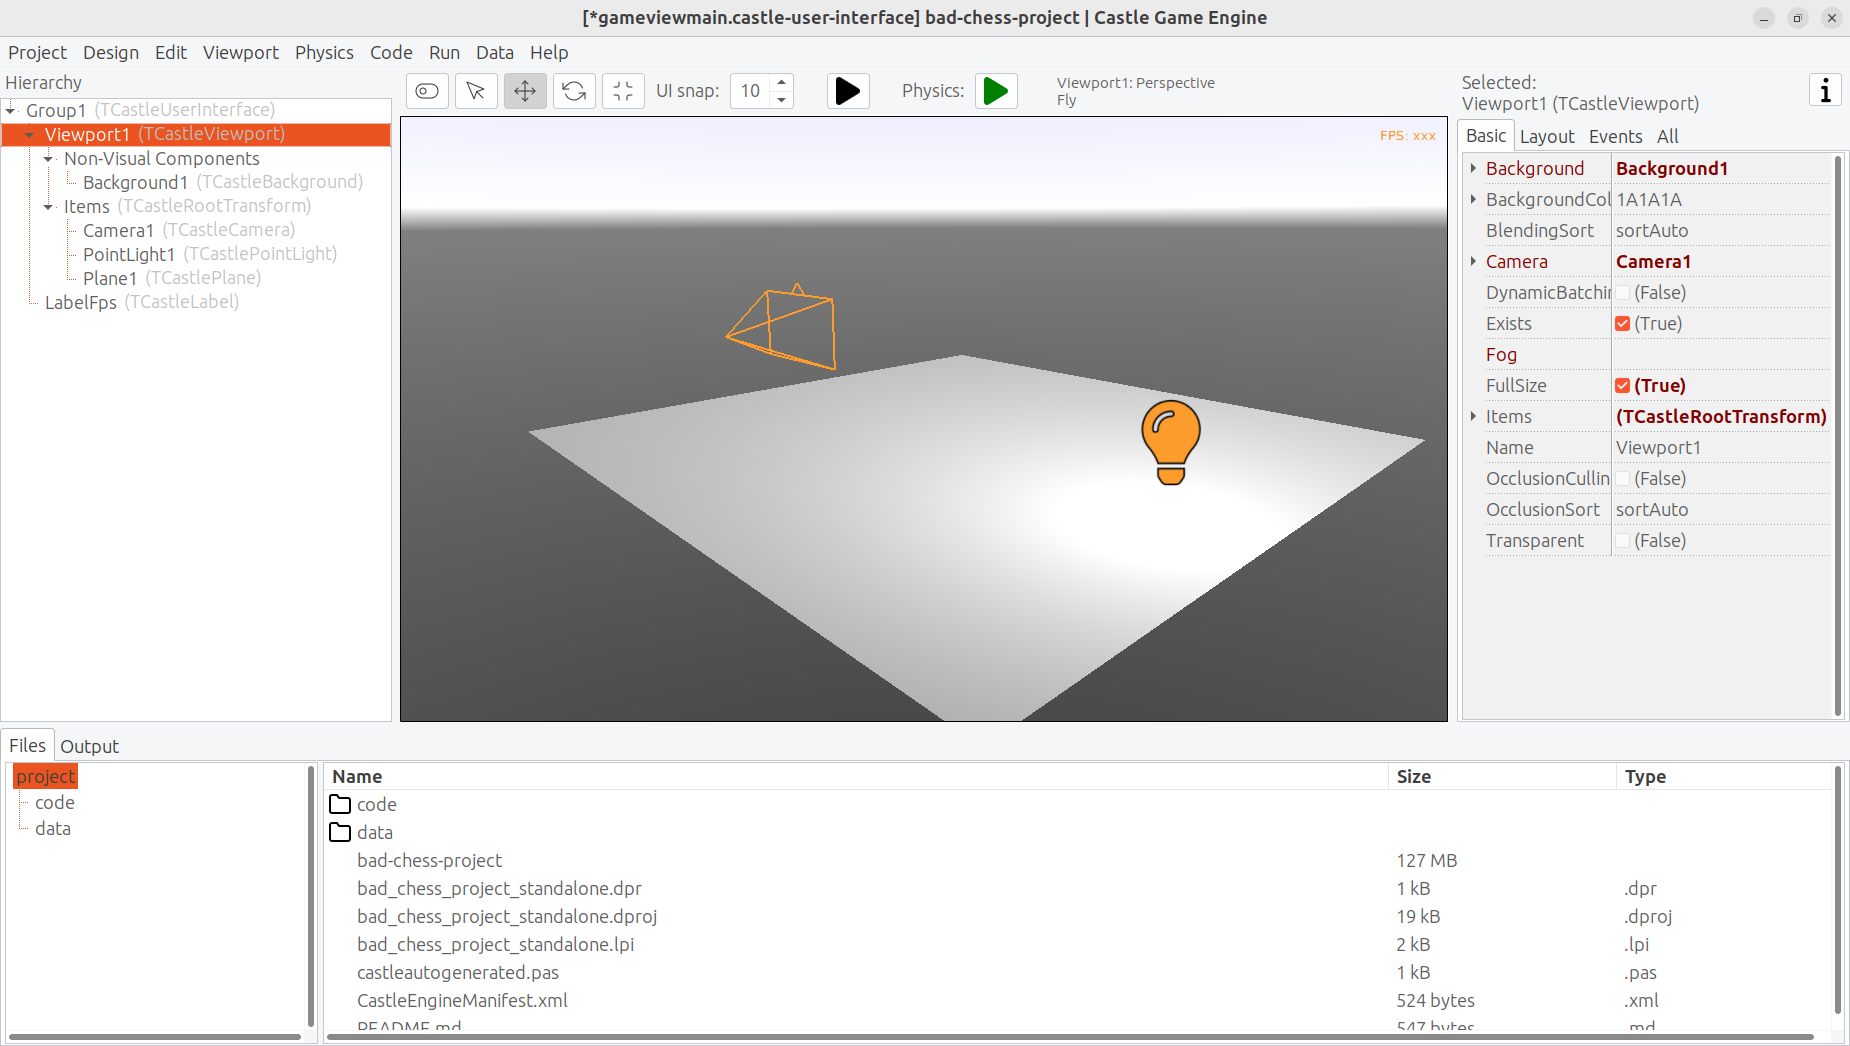
Task: Run the project with black play button
Action: pos(848,91)
